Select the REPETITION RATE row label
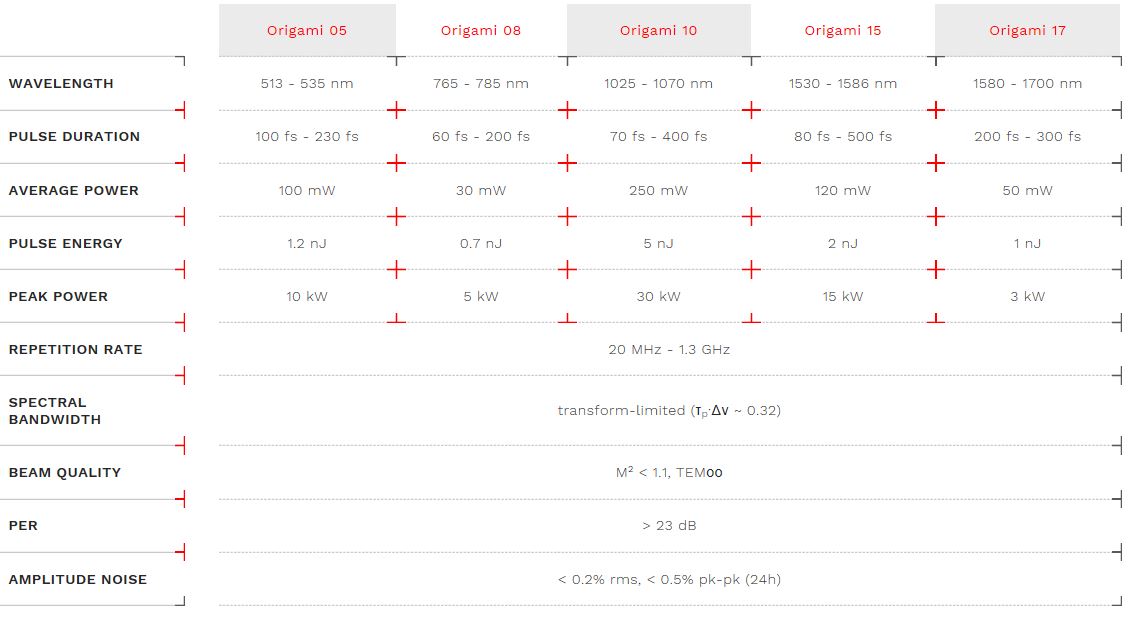1138x627 pixels. (75, 350)
